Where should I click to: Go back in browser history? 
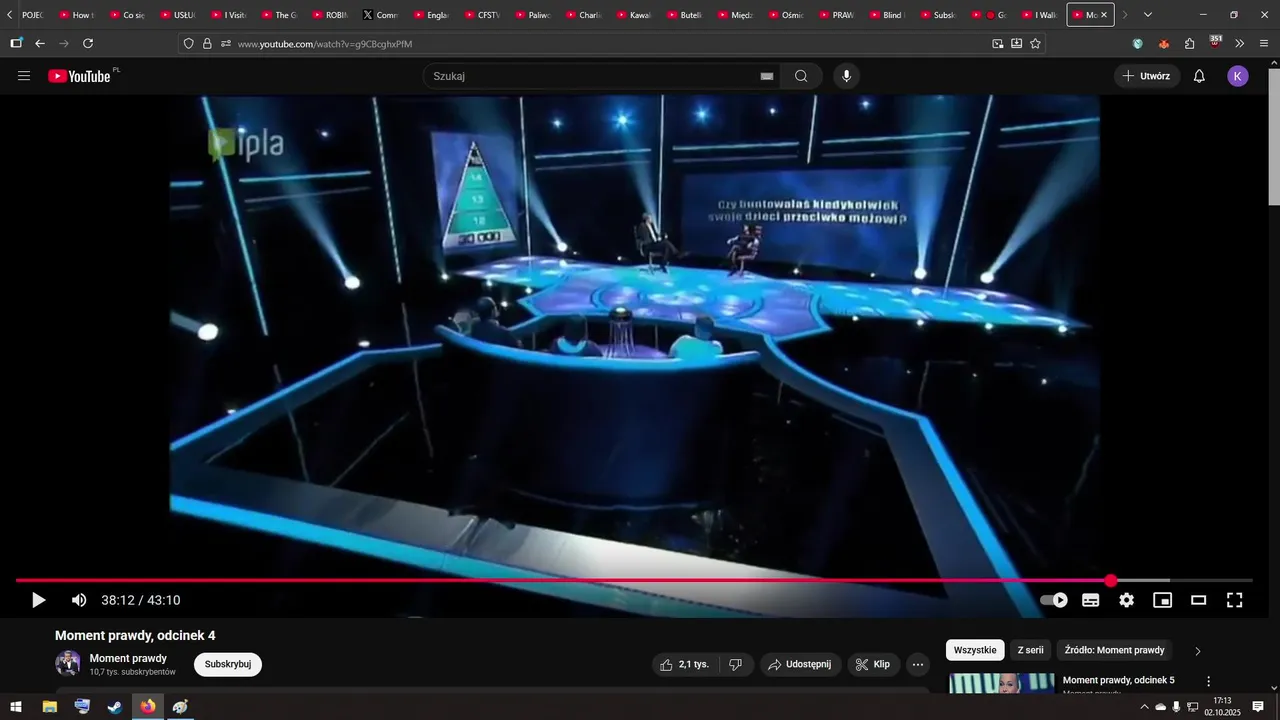point(40,44)
